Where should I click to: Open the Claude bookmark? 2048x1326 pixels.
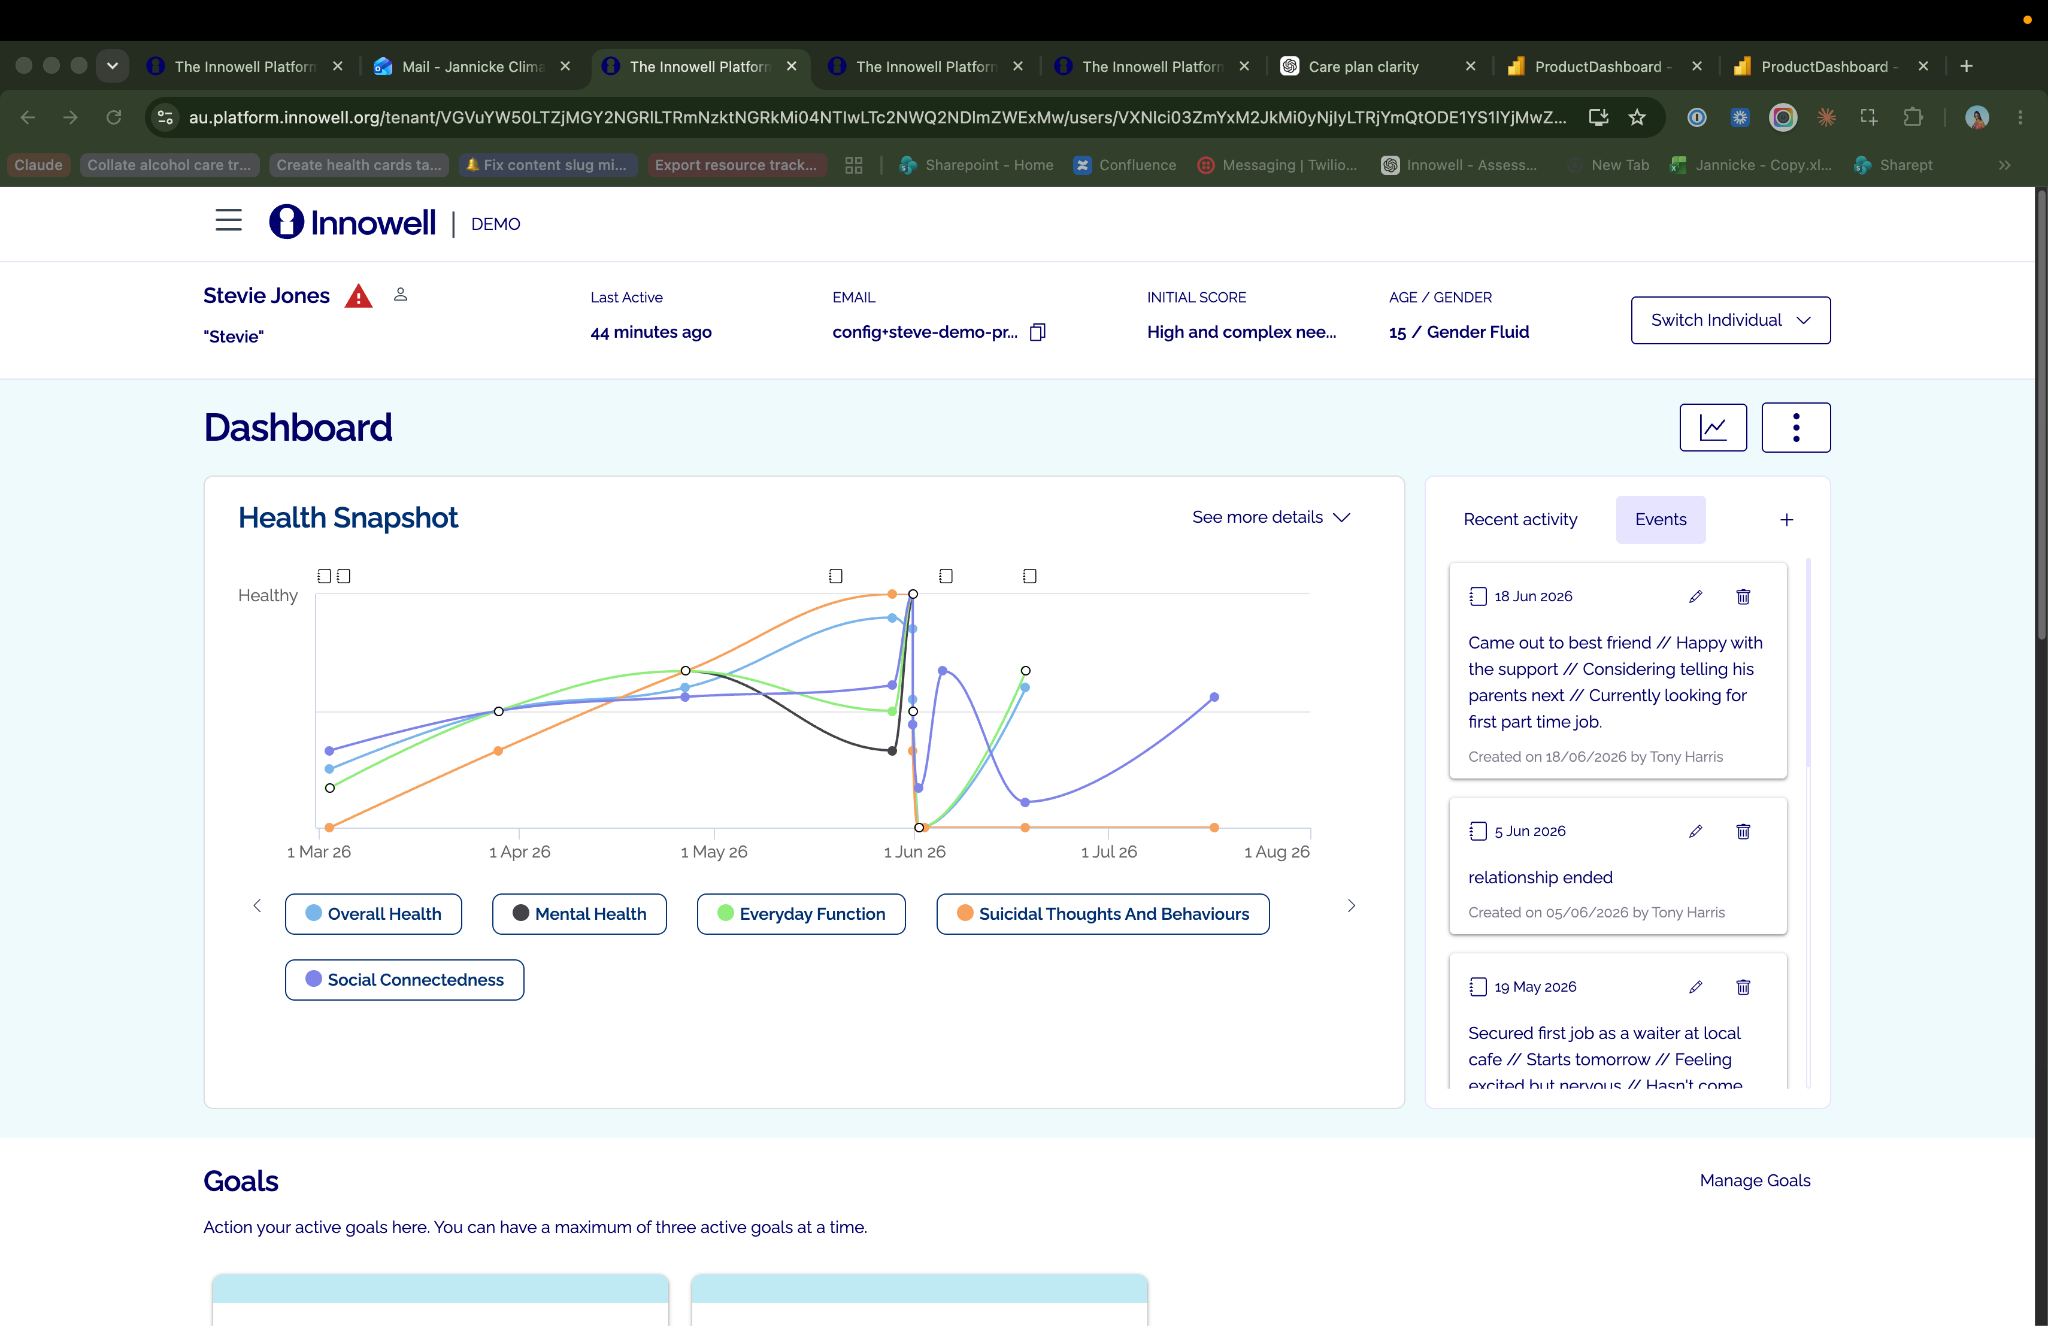pos(38,166)
